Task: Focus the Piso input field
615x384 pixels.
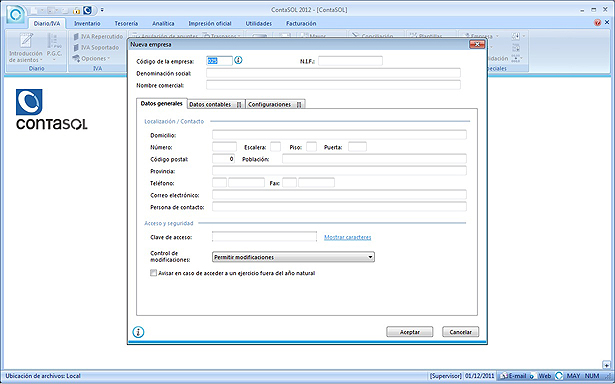Action: 311,147
